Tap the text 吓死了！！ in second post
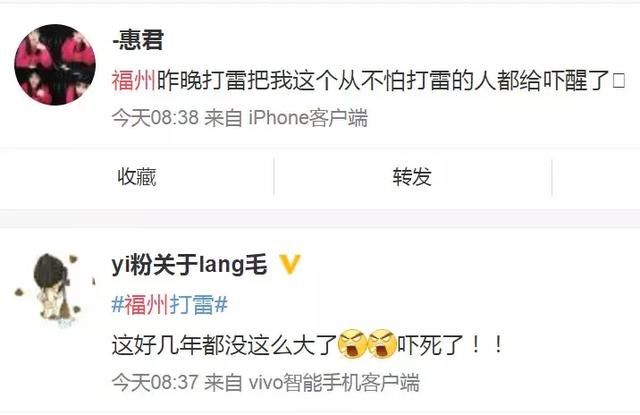640x415 pixels. click(450, 345)
